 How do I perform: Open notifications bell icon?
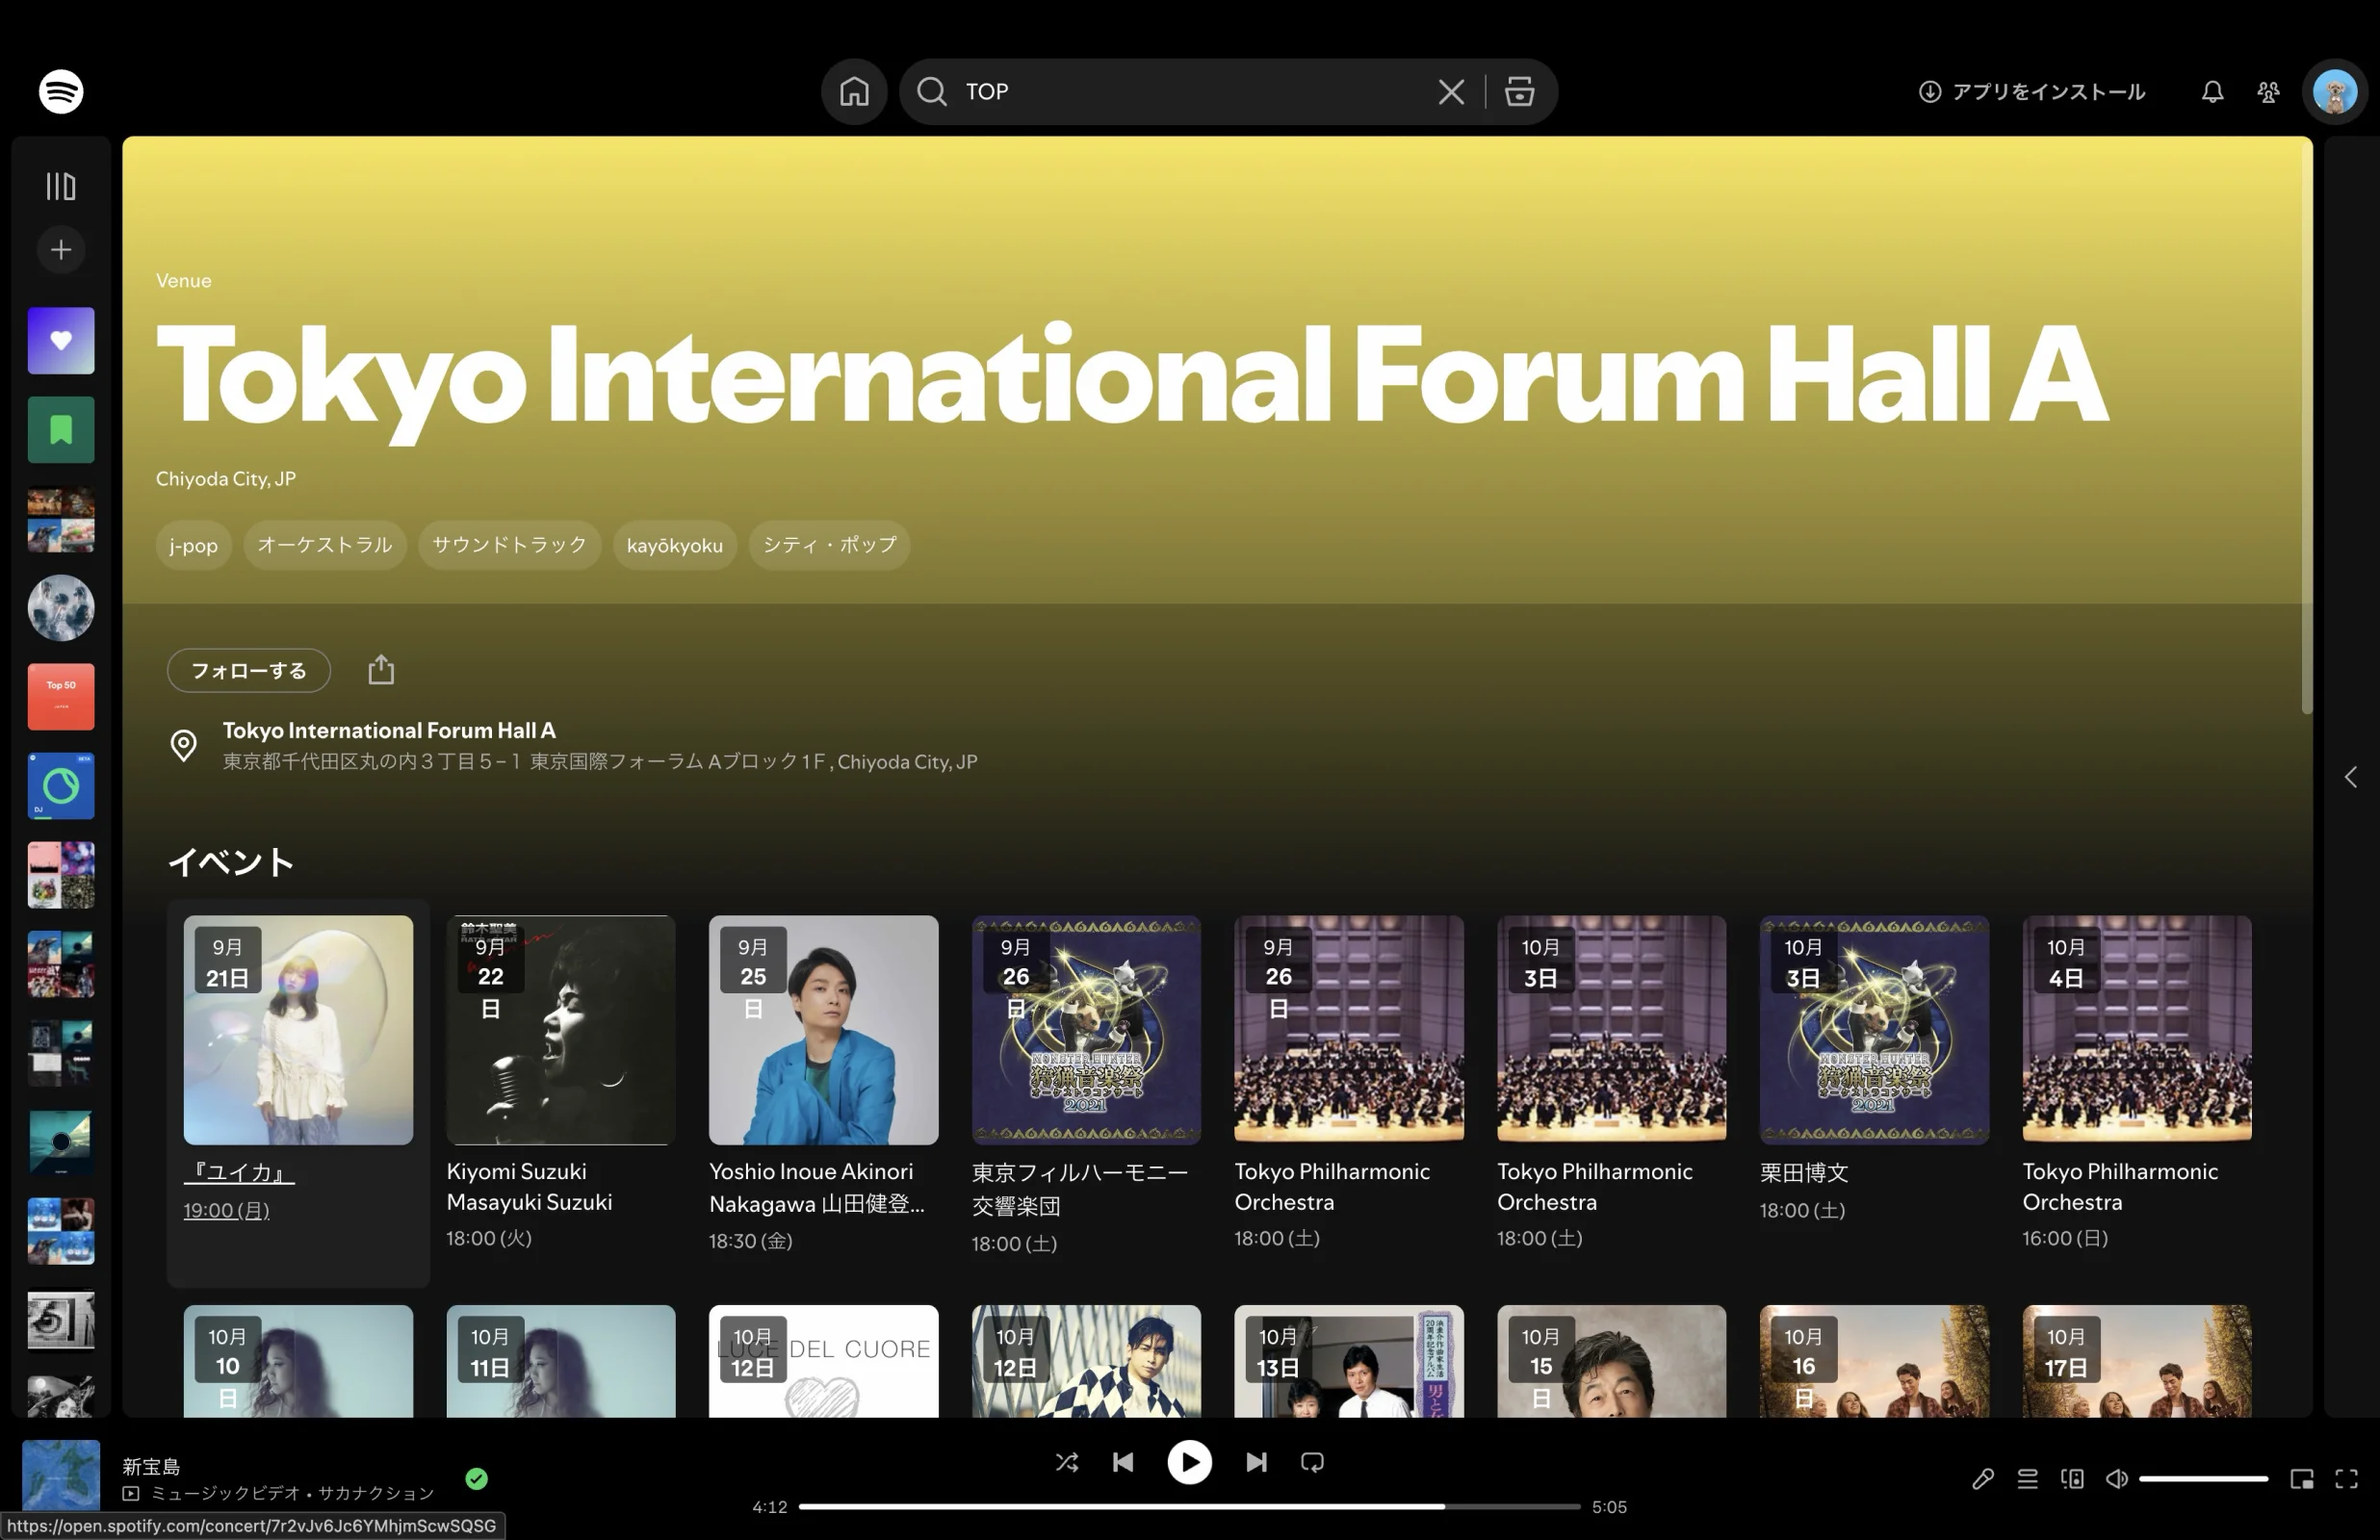2212,92
